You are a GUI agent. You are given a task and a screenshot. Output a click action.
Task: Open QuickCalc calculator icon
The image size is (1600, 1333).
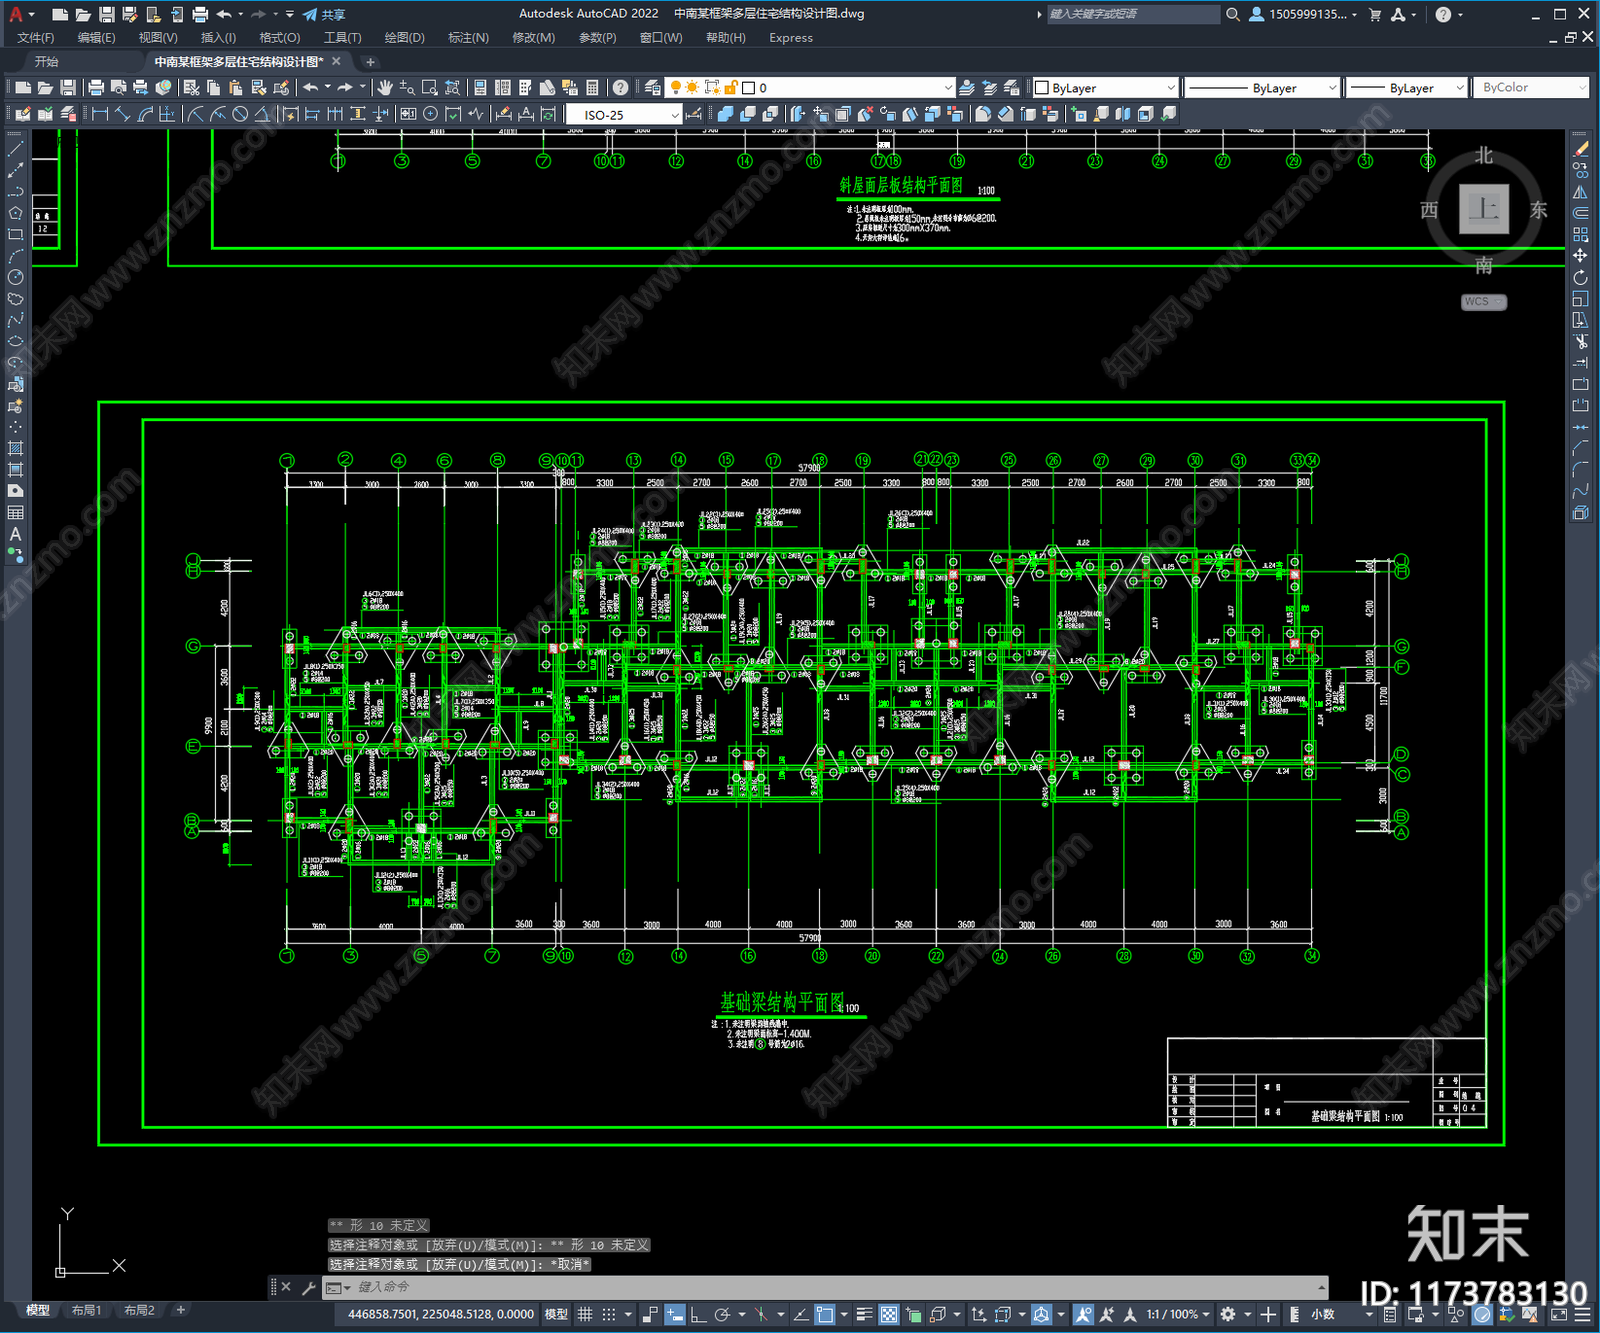pos(592,88)
